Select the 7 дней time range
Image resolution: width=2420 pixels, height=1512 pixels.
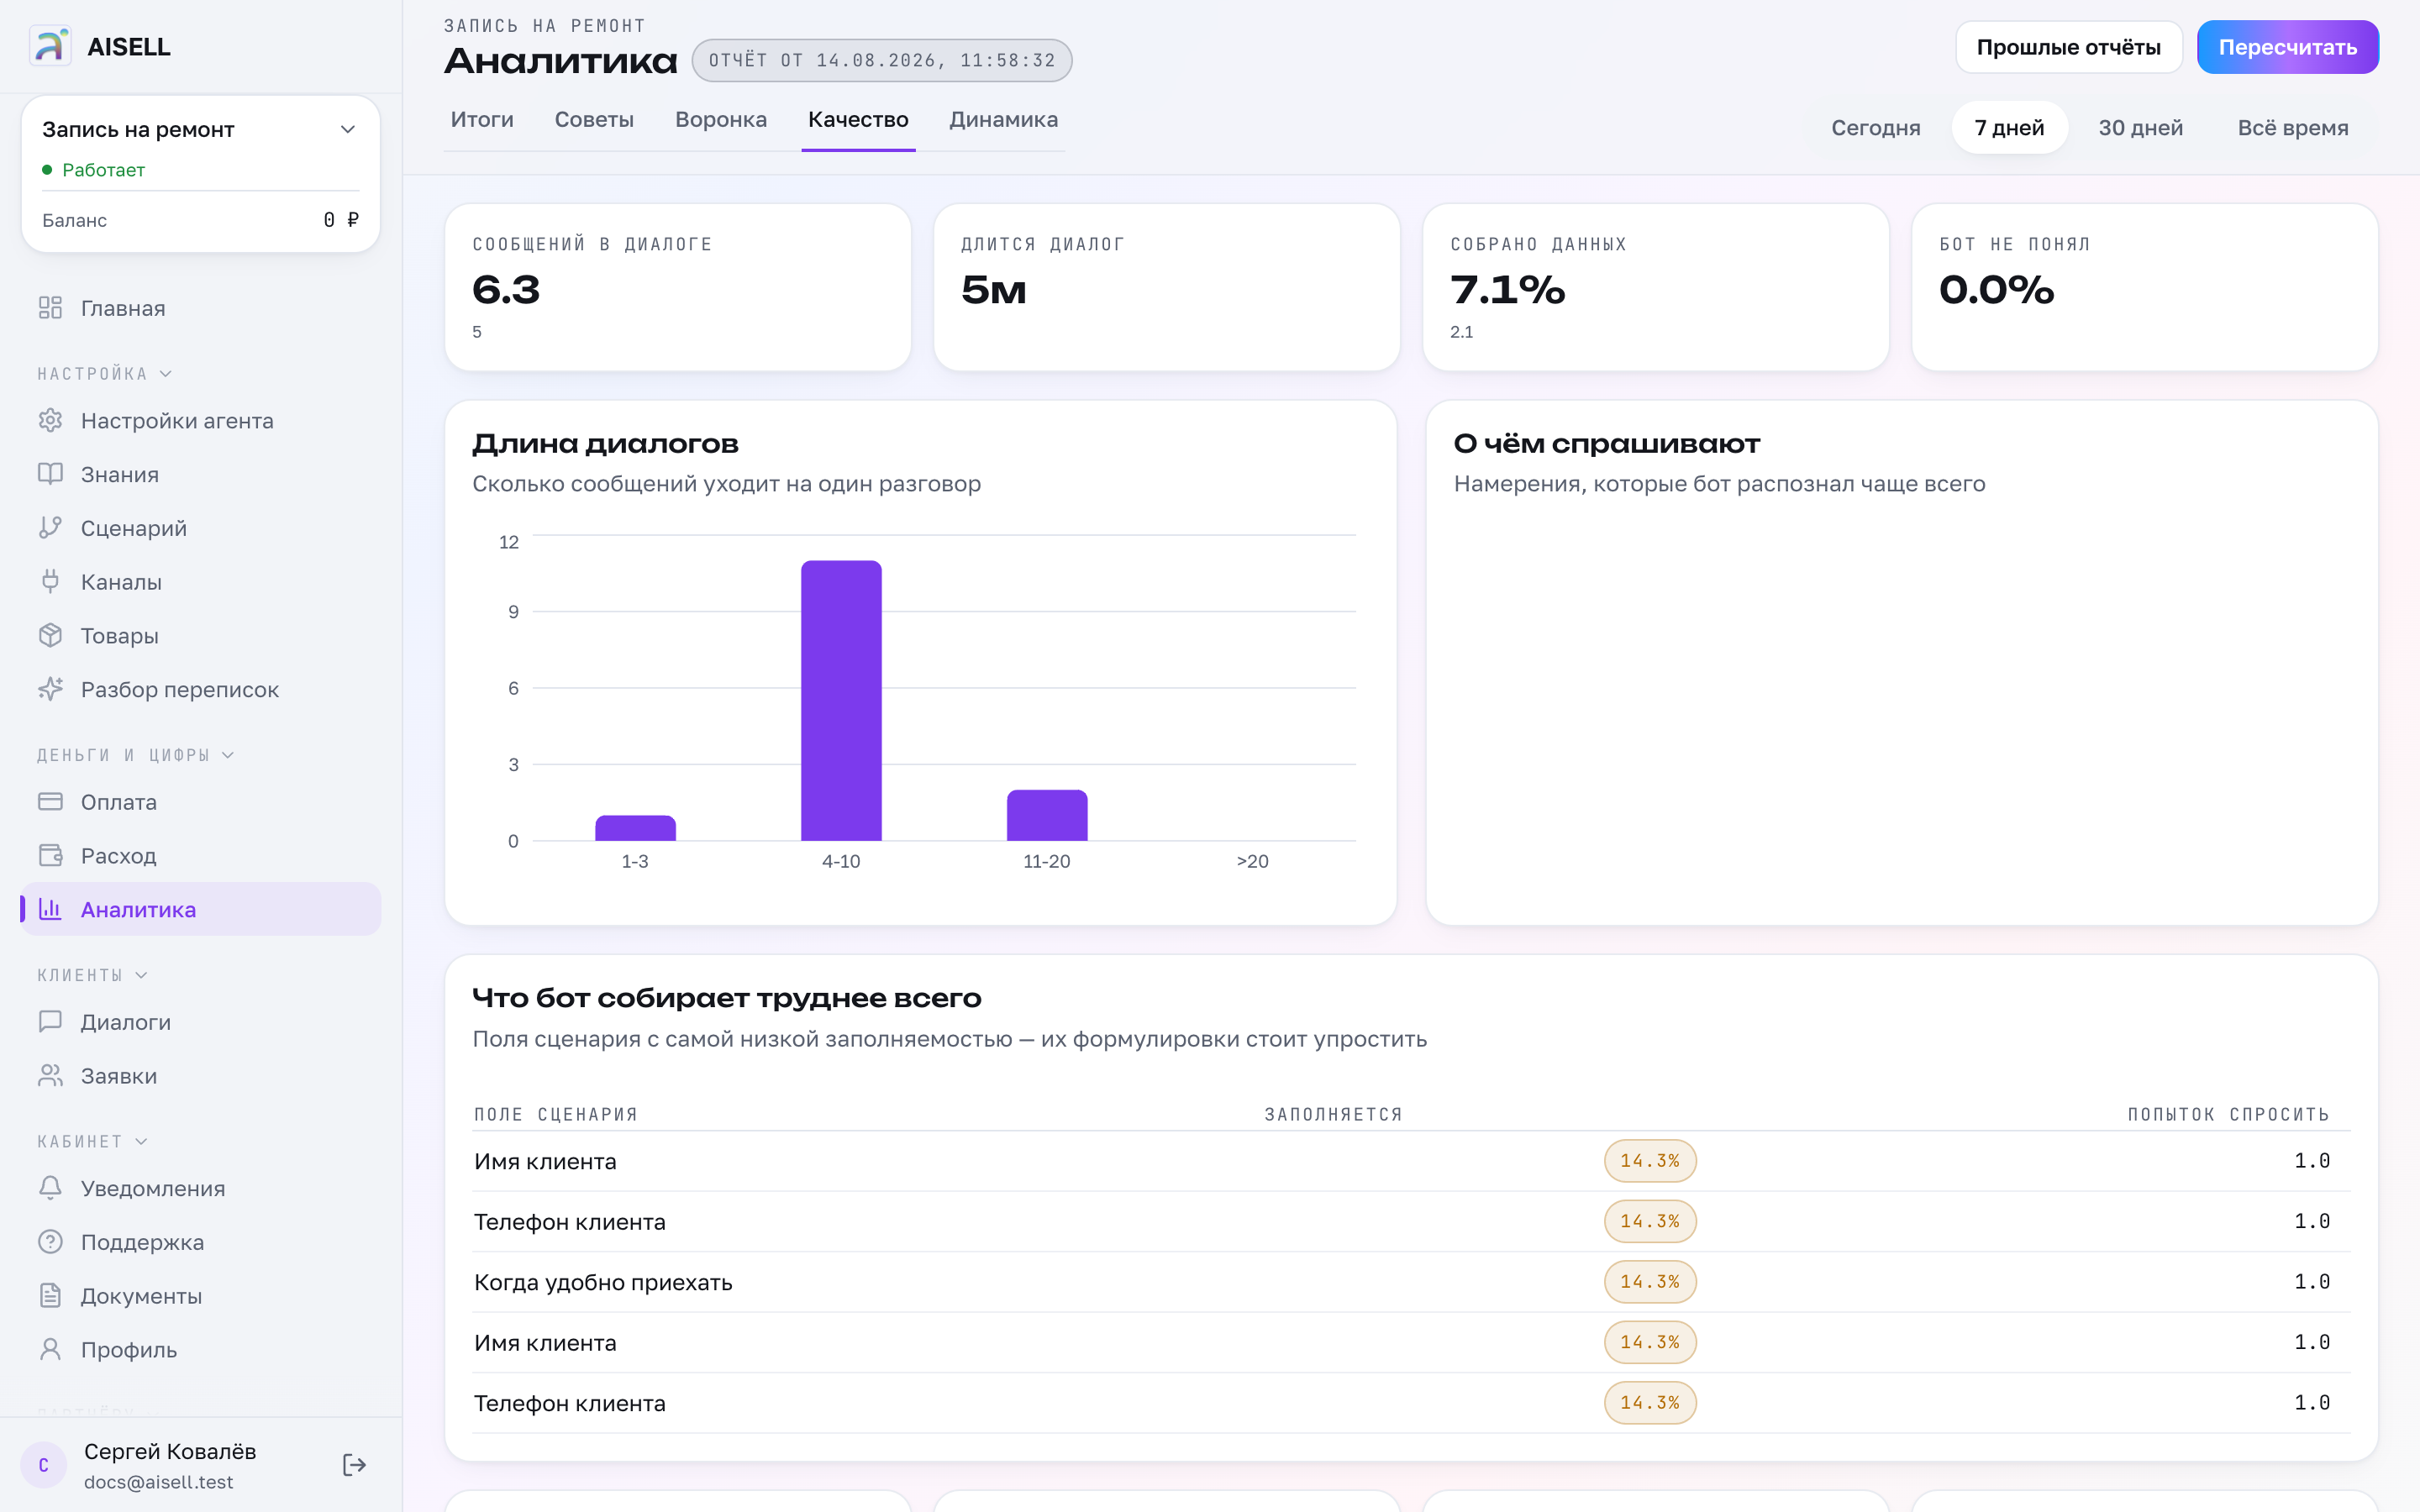pyautogui.click(x=2009, y=128)
